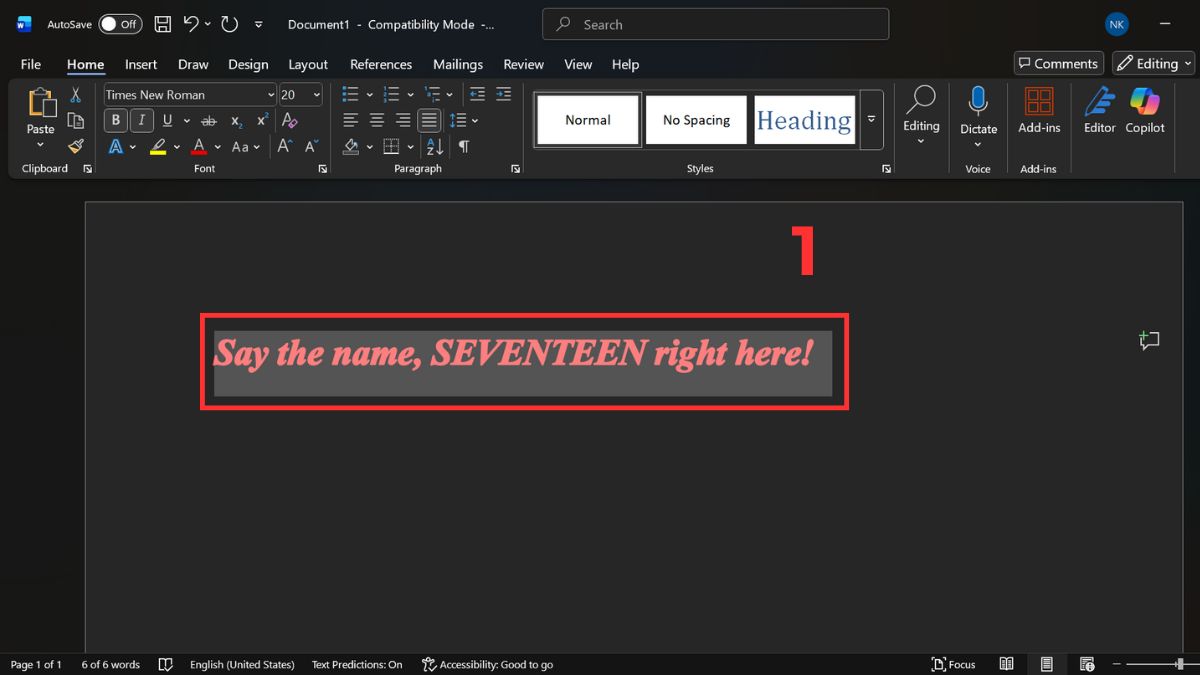Open the Review ribbon tab
Viewport: 1200px width, 675px height.
(x=523, y=64)
